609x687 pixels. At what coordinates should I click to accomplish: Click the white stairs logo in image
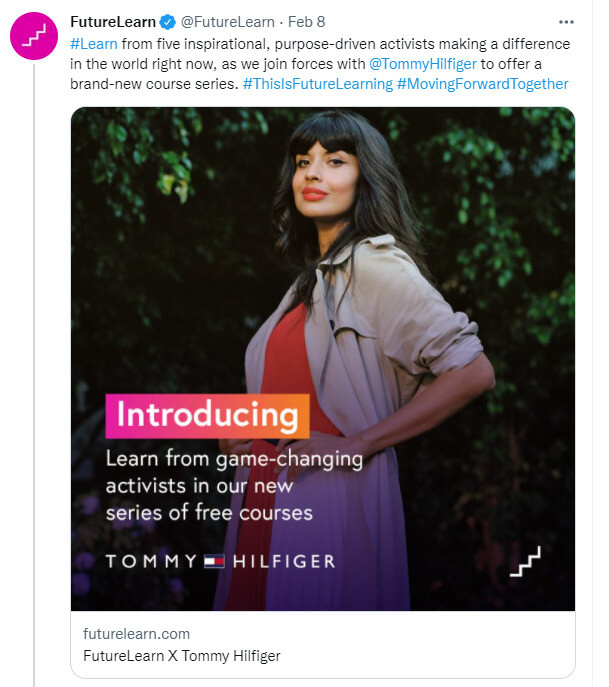(525, 561)
